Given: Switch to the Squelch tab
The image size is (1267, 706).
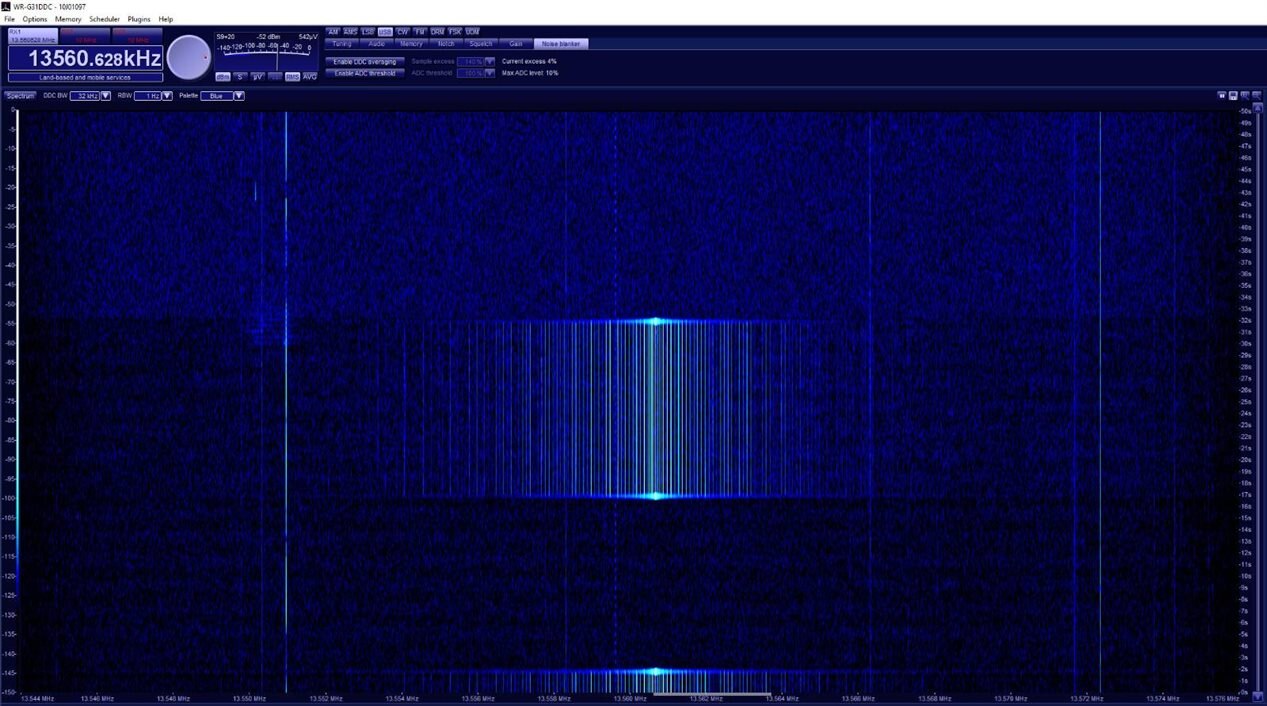Looking at the screenshot, I should pos(481,44).
